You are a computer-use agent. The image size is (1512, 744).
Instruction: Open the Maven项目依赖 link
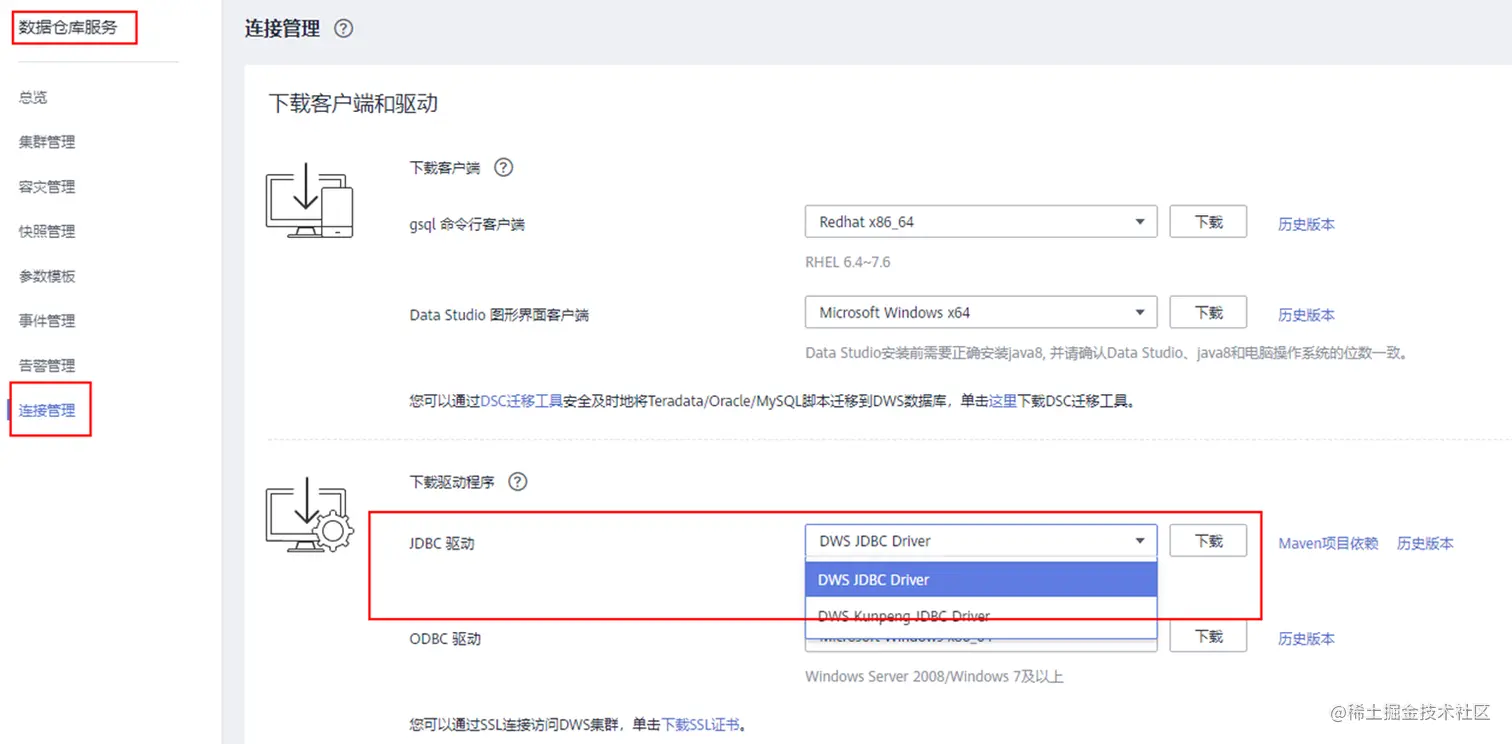[x=1328, y=543]
